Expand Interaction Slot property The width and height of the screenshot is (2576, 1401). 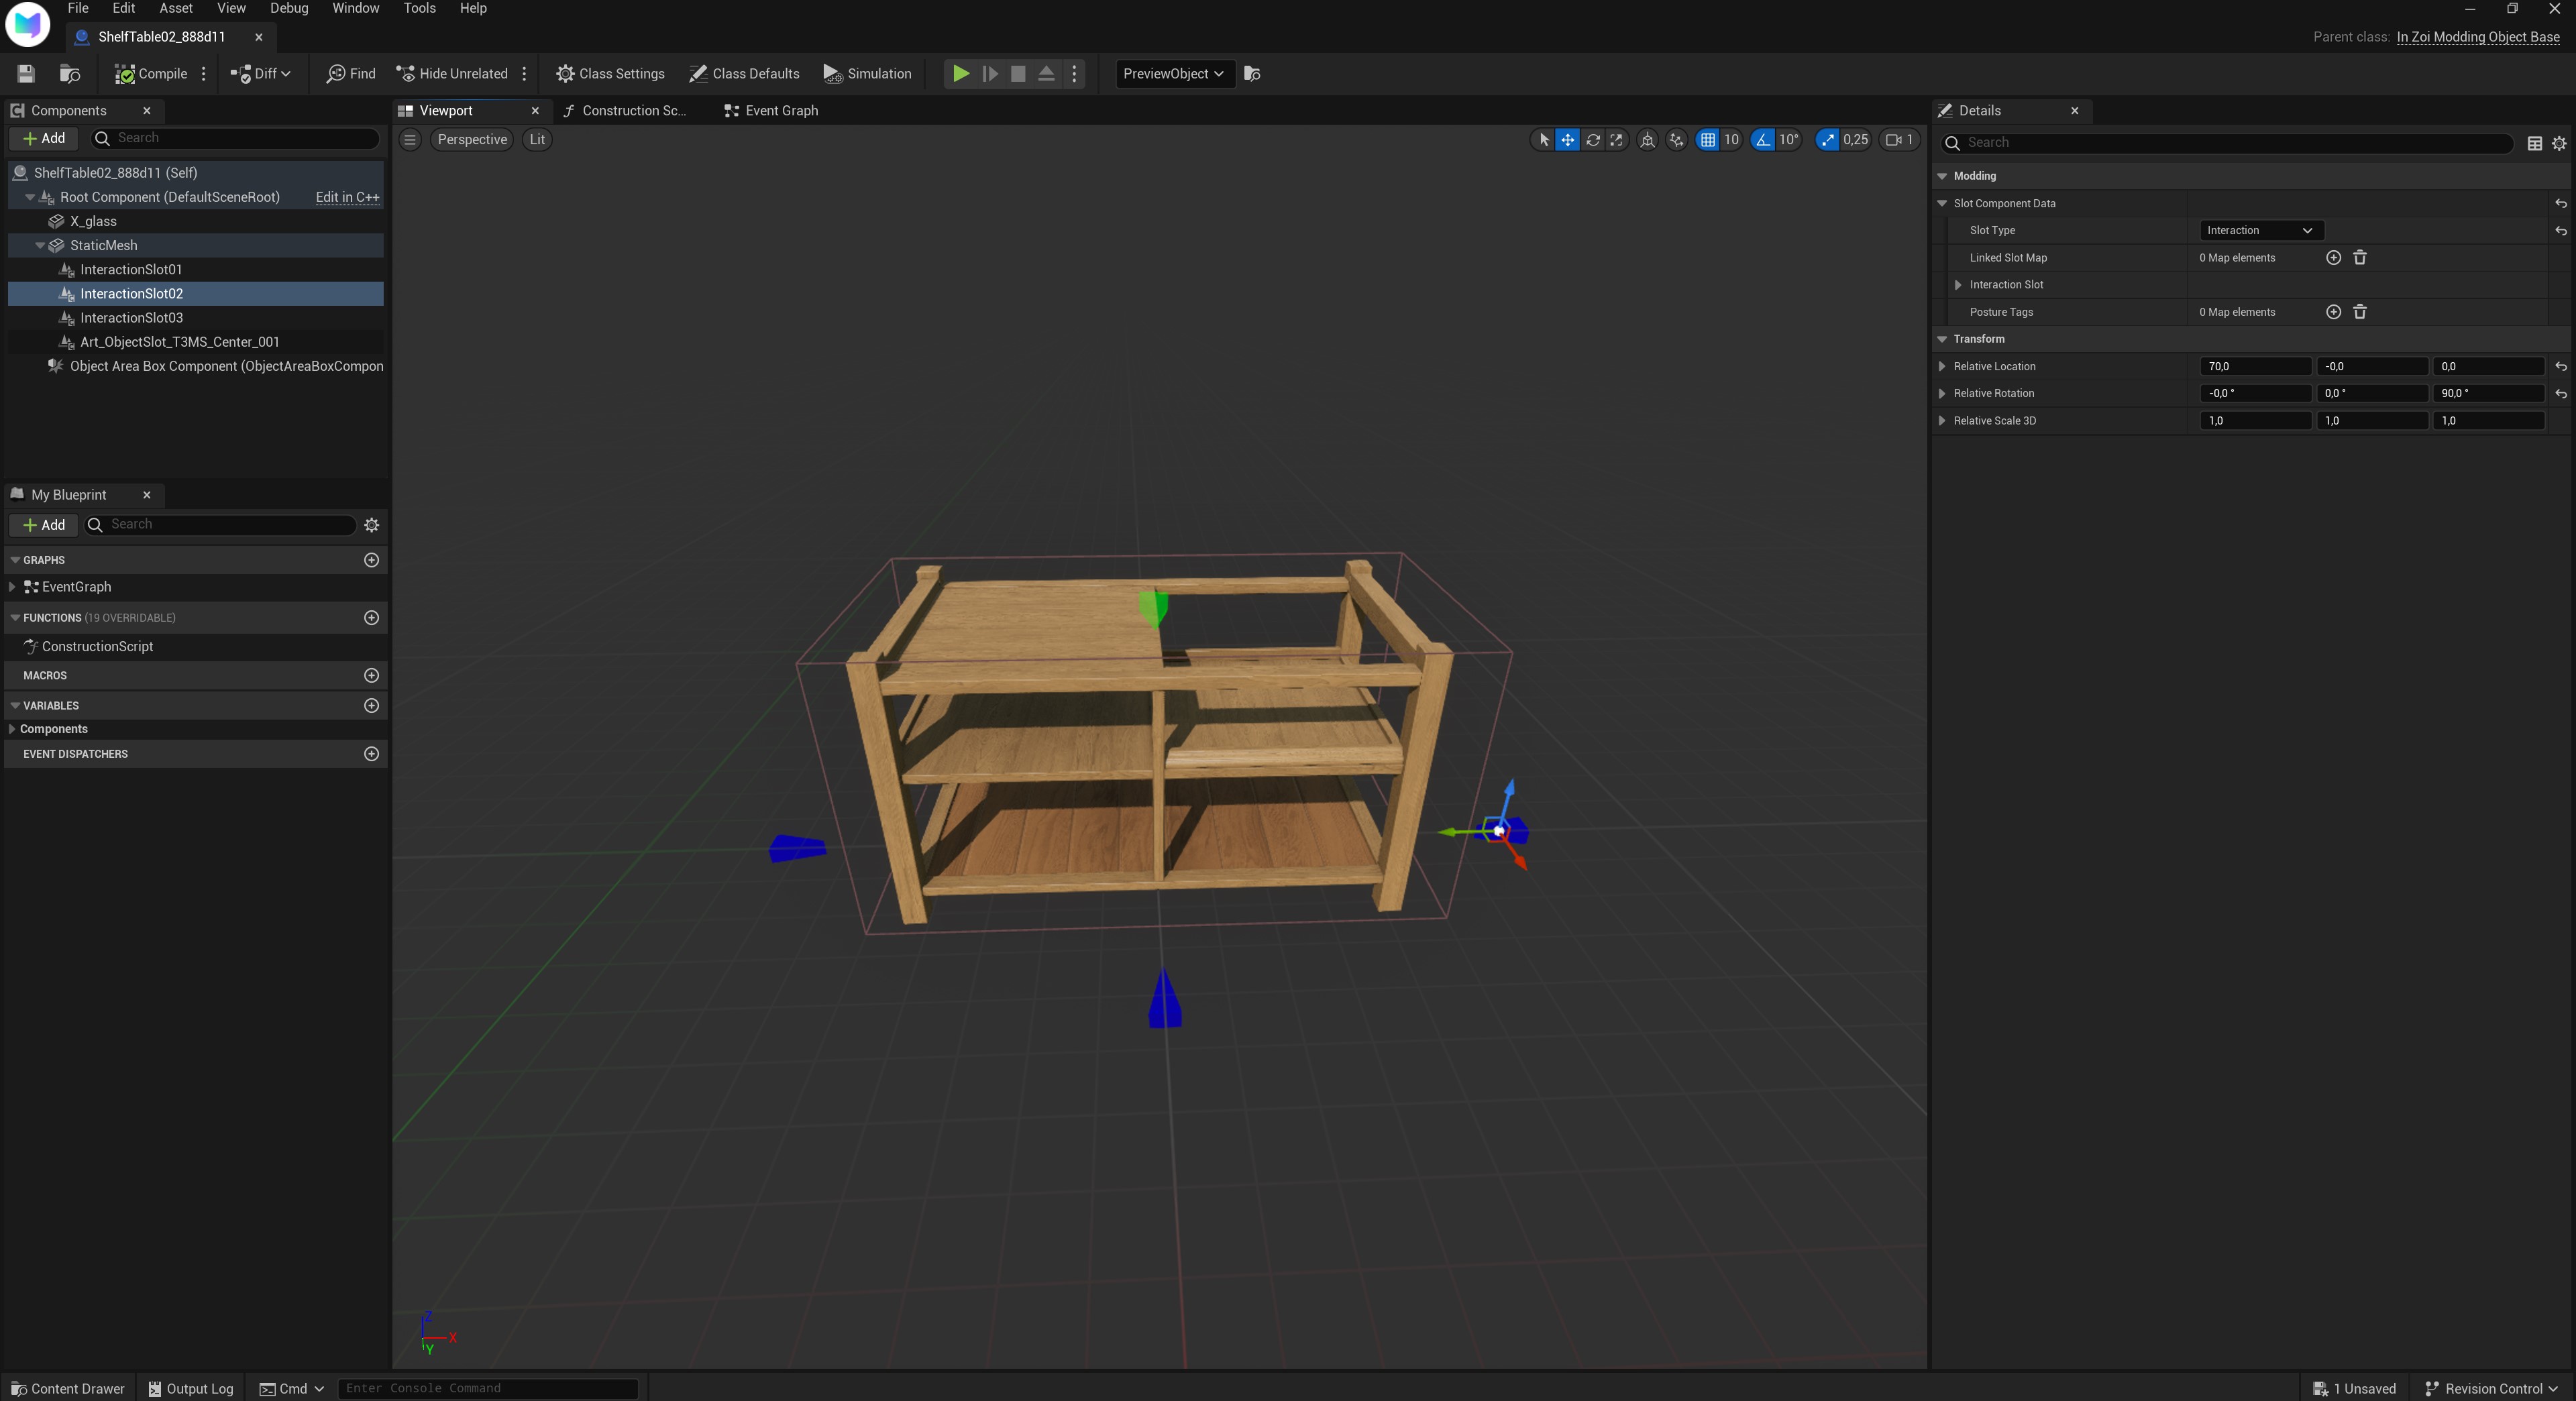pyautogui.click(x=1958, y=285)
